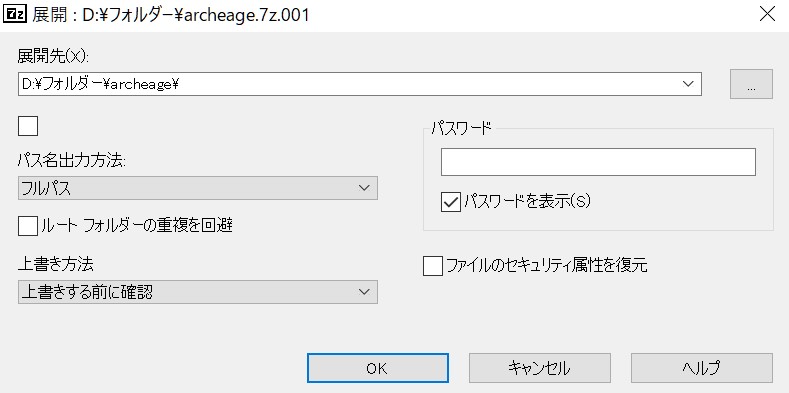Confirm extraction with the OK button

(x=377, y=368)
